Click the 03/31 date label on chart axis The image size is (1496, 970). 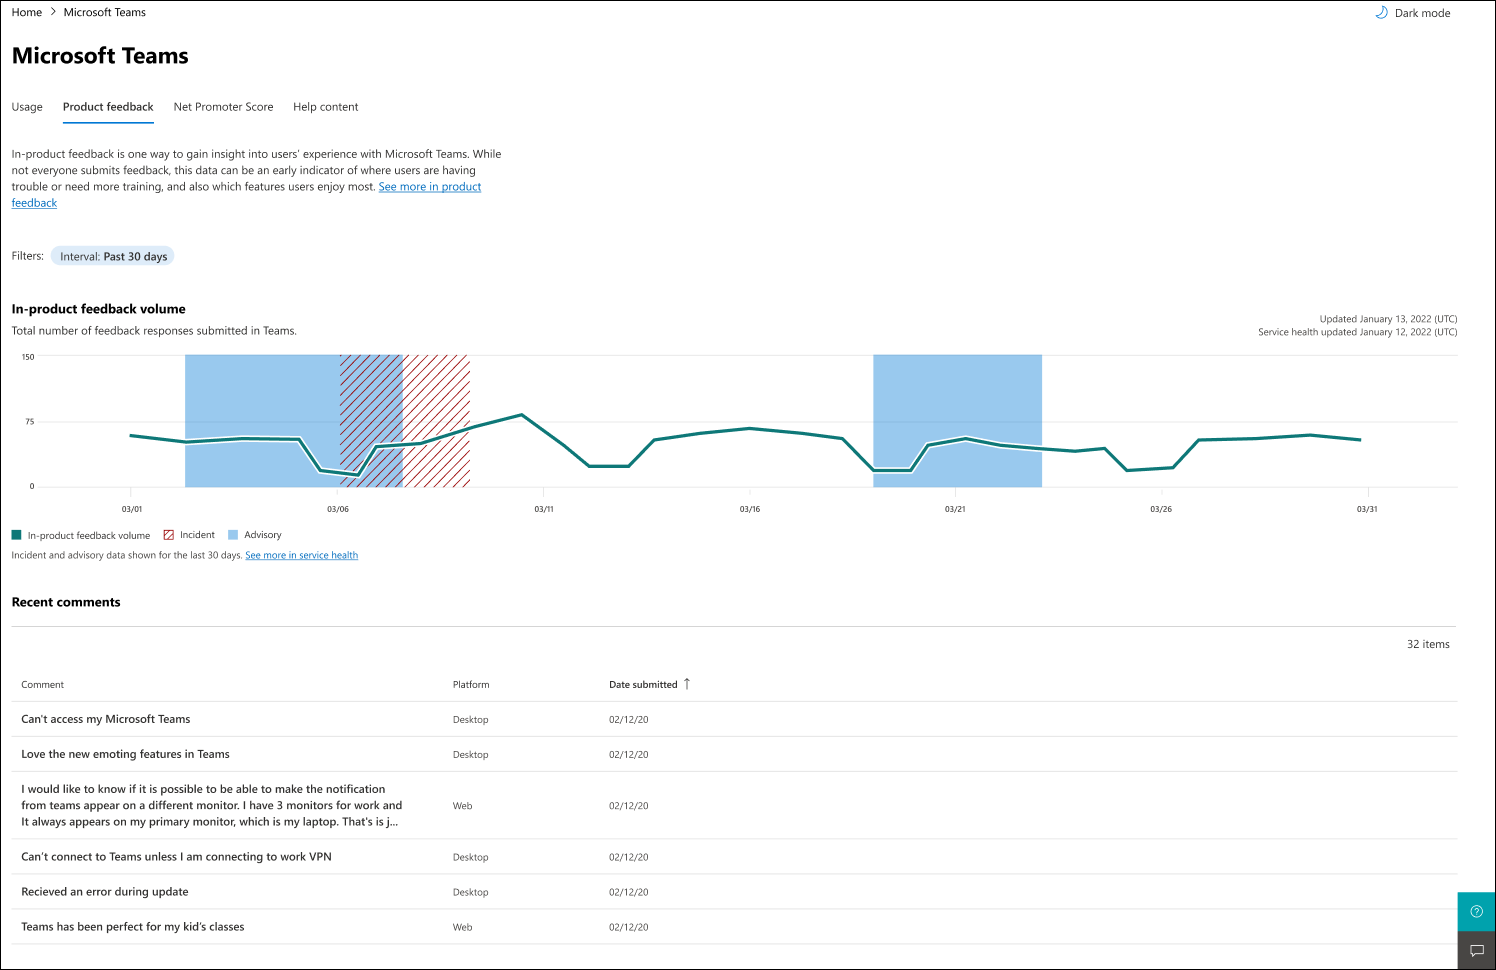[1367, 509]
